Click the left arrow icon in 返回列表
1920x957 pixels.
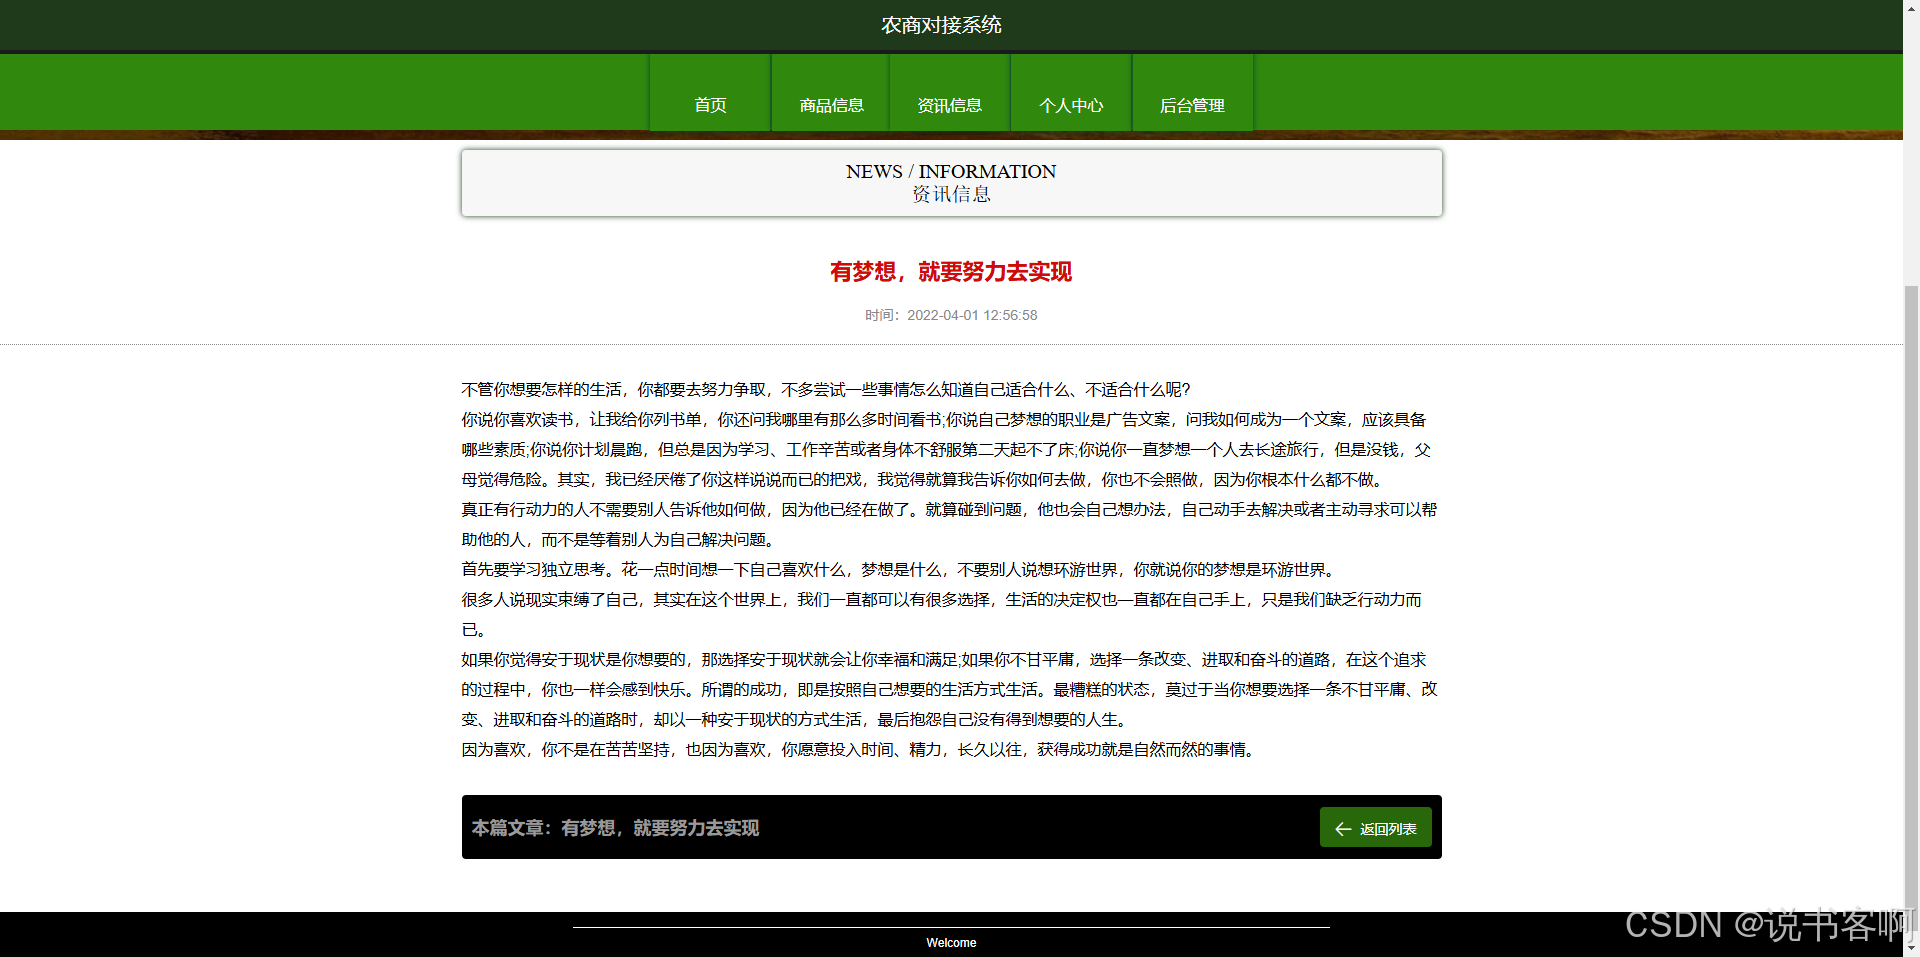[1343, 829]
